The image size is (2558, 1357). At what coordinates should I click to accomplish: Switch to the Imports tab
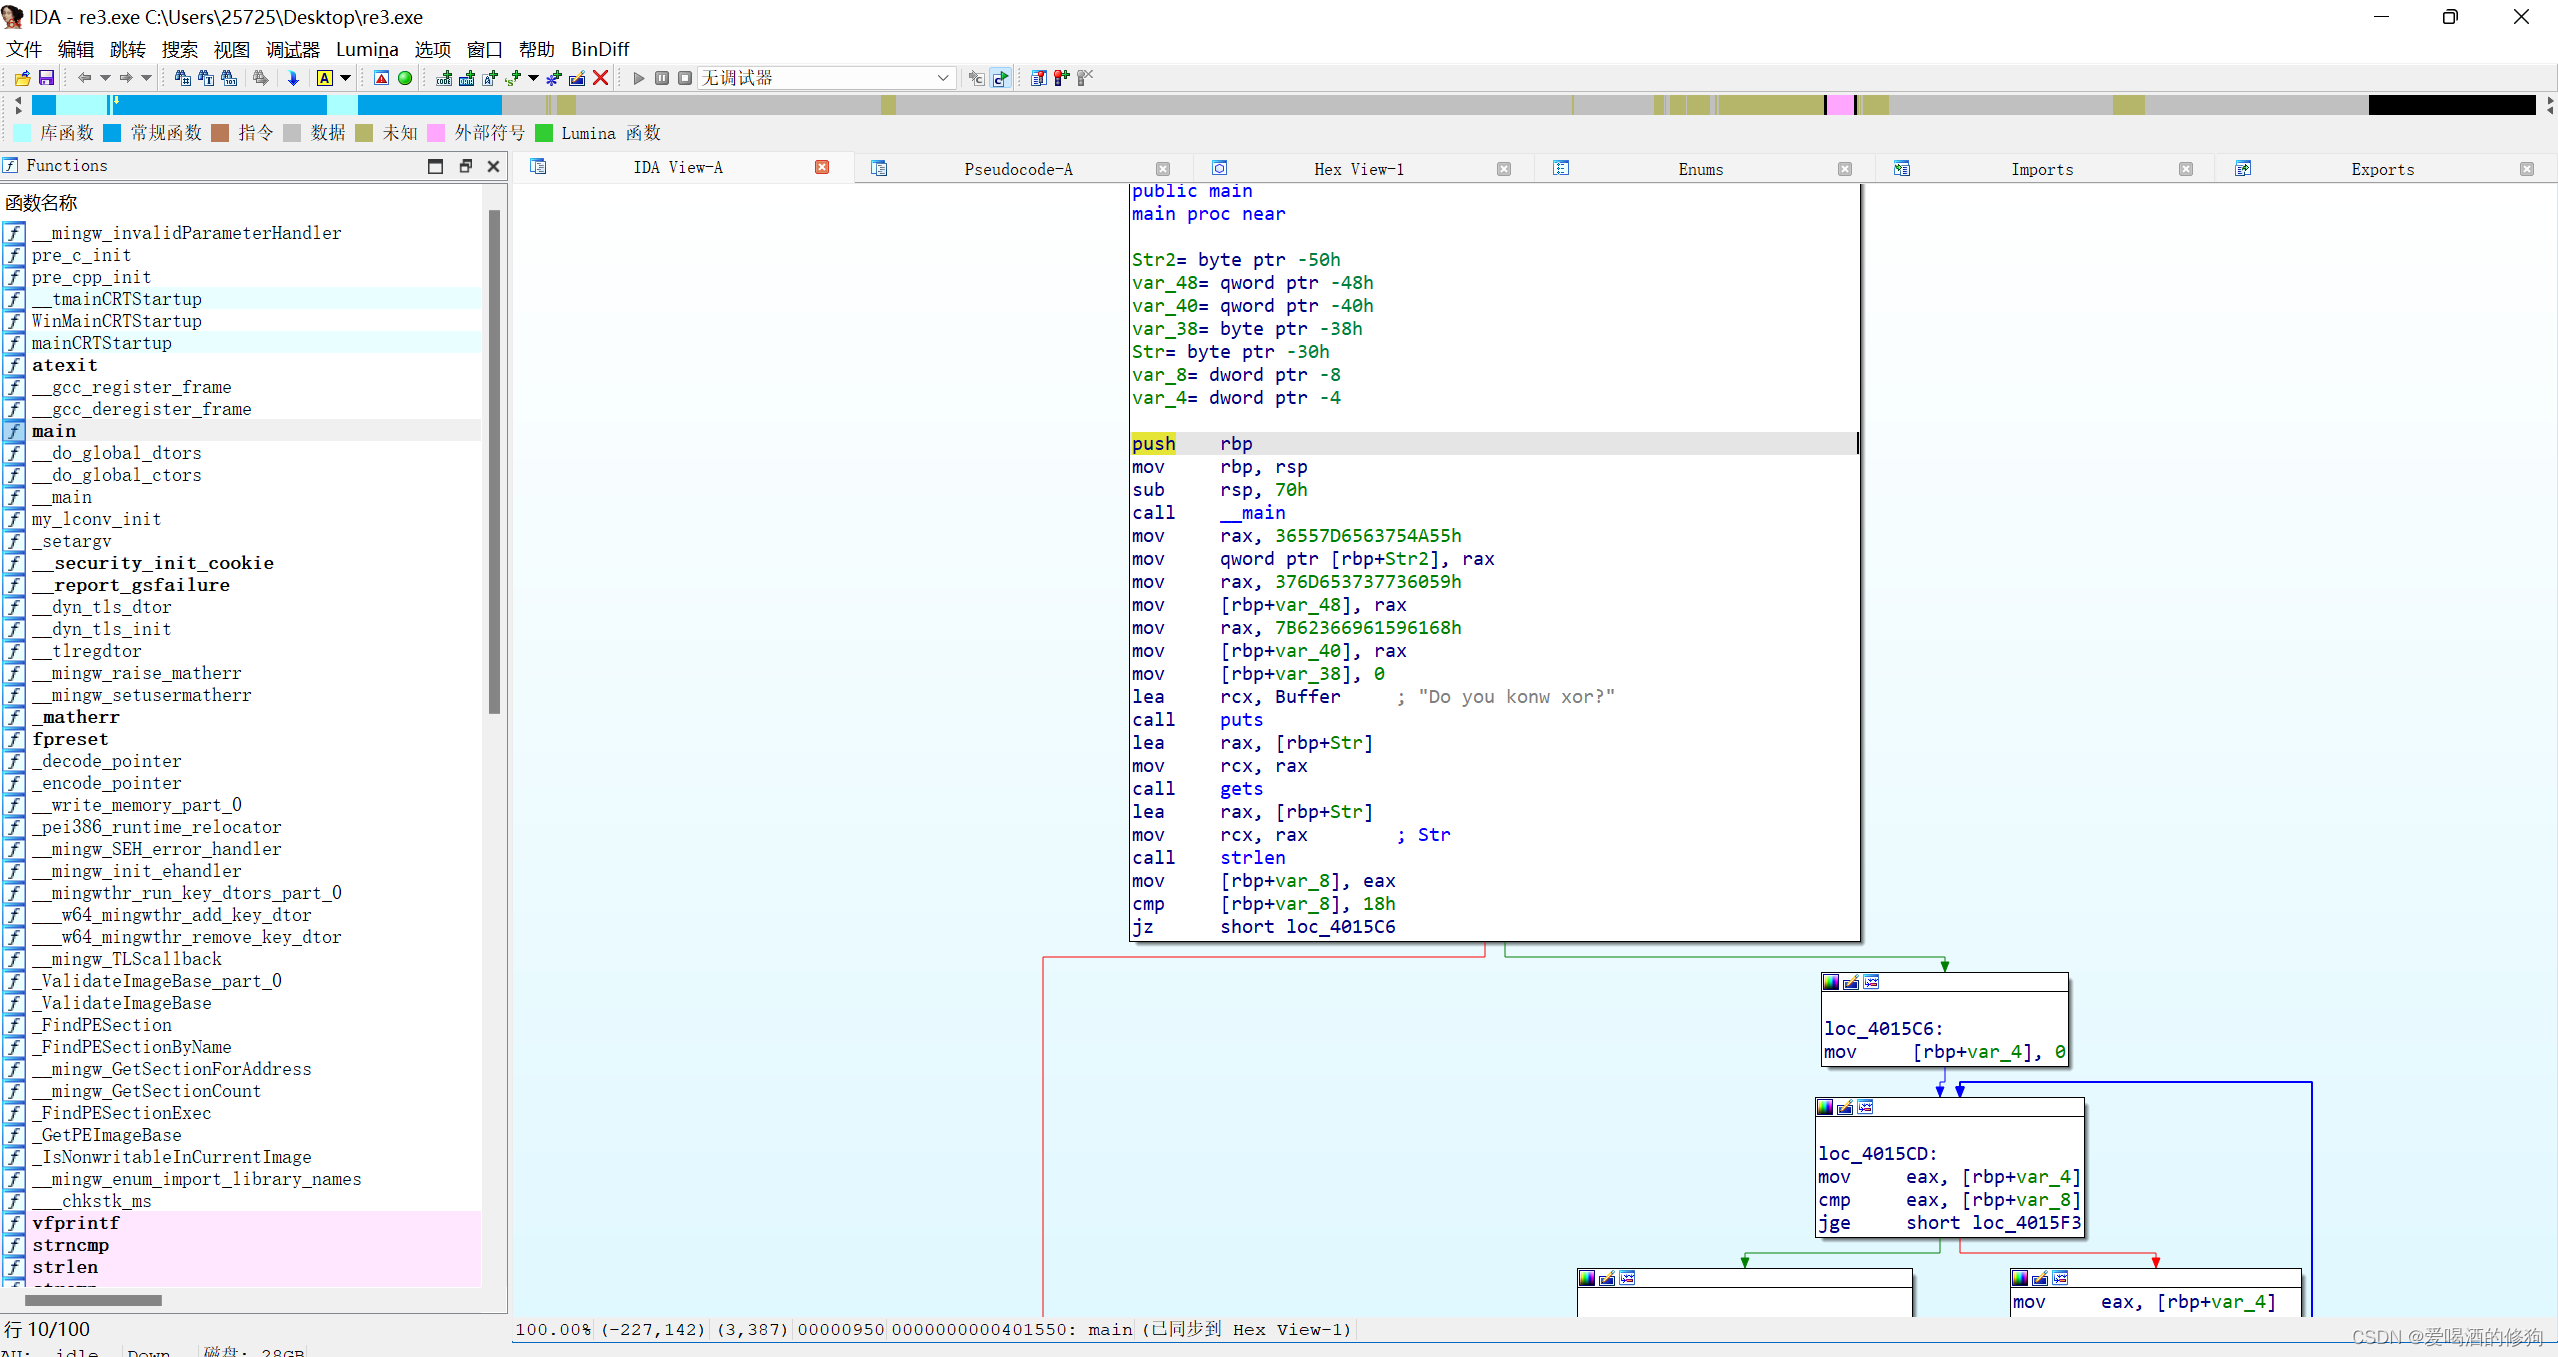coord(2041,169)
